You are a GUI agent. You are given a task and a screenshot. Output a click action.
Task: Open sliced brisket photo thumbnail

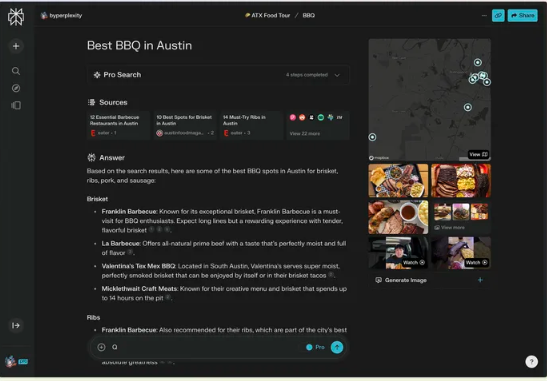coord(461,181)
